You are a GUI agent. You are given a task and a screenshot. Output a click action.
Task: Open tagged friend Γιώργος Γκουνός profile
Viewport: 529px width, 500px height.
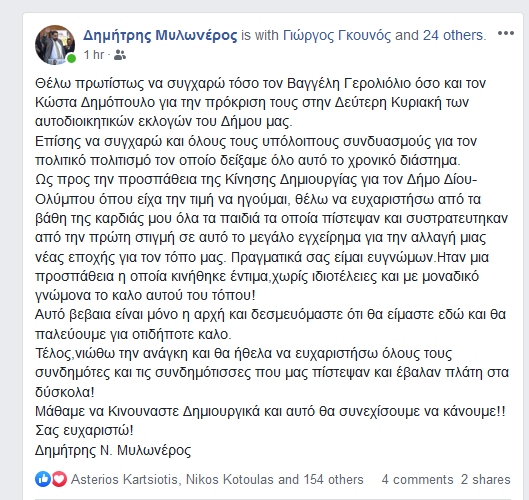[x=337, y=35]
